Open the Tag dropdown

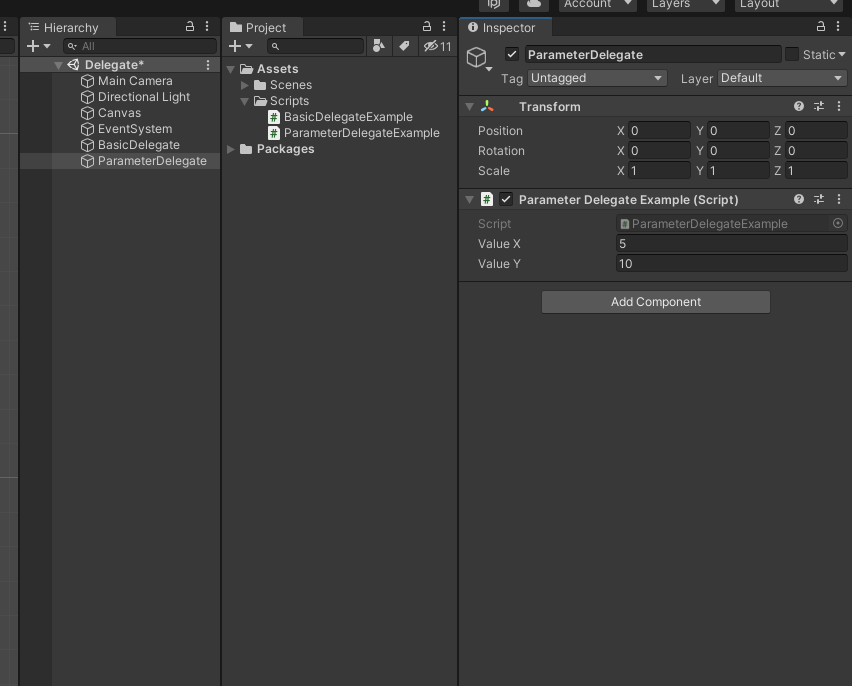tap(597, 78)
